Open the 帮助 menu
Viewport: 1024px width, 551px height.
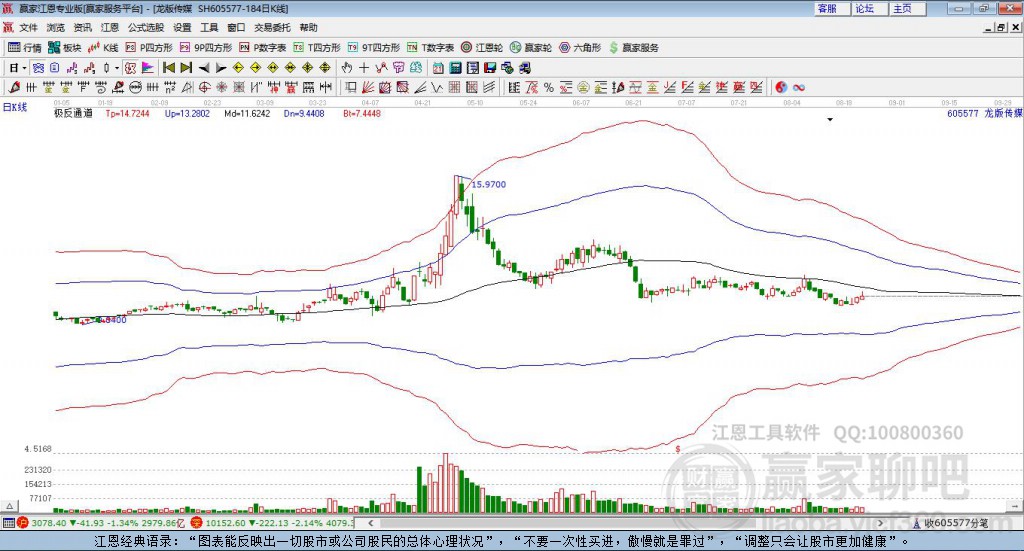pyautogui.click(x=308, y=27)
